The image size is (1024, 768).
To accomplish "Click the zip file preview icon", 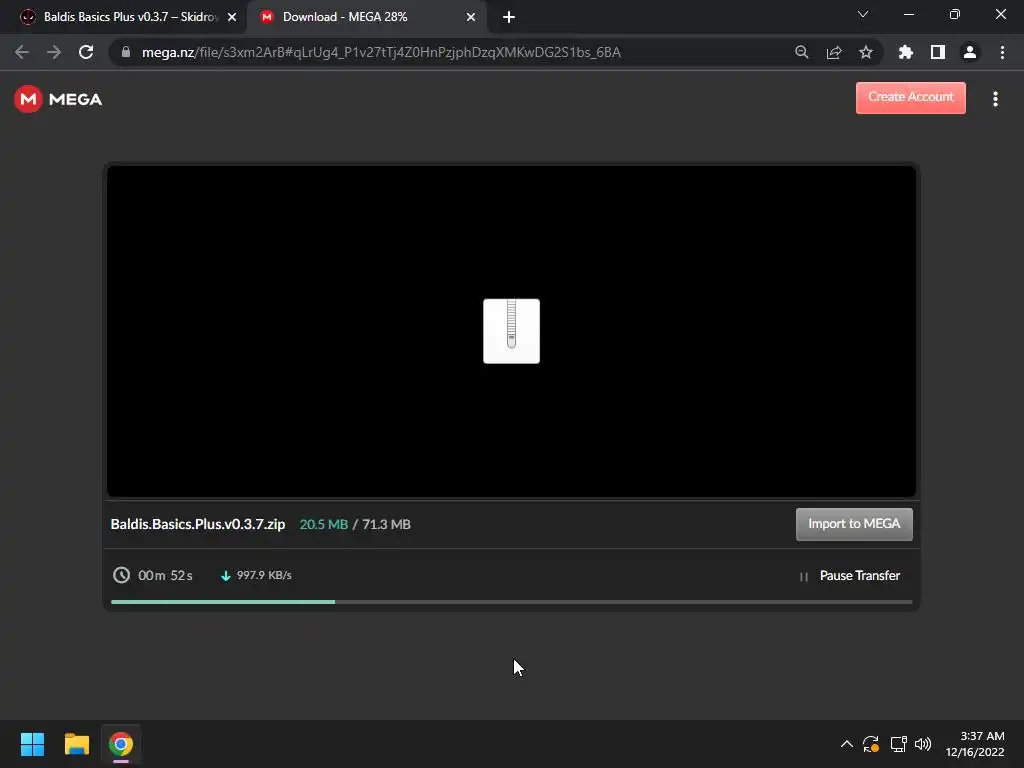I will (x=511, y=331).
